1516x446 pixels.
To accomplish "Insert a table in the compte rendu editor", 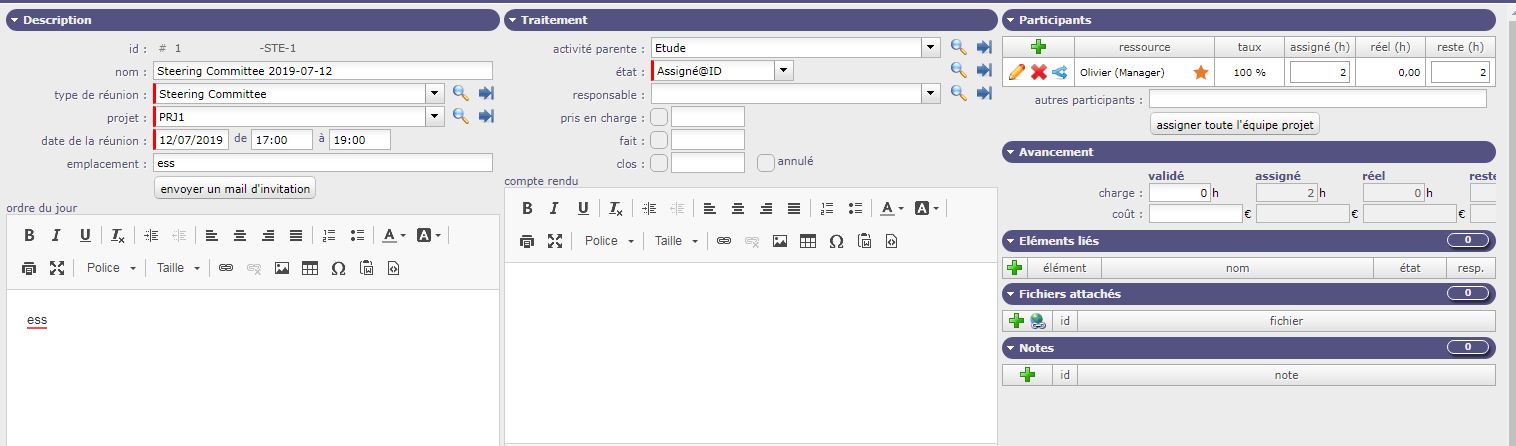I will pos(807,241).
